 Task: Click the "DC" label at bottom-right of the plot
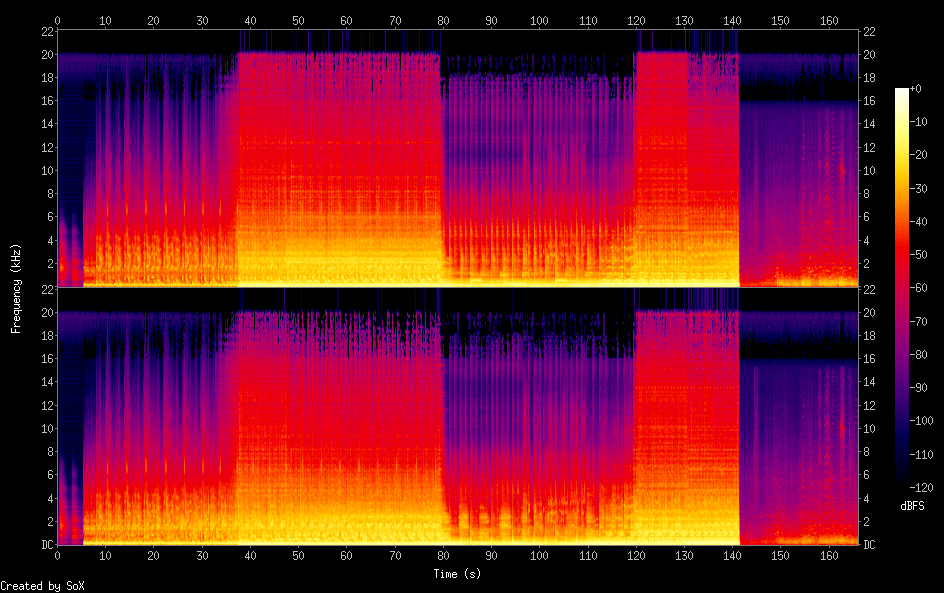pos(869,544)
